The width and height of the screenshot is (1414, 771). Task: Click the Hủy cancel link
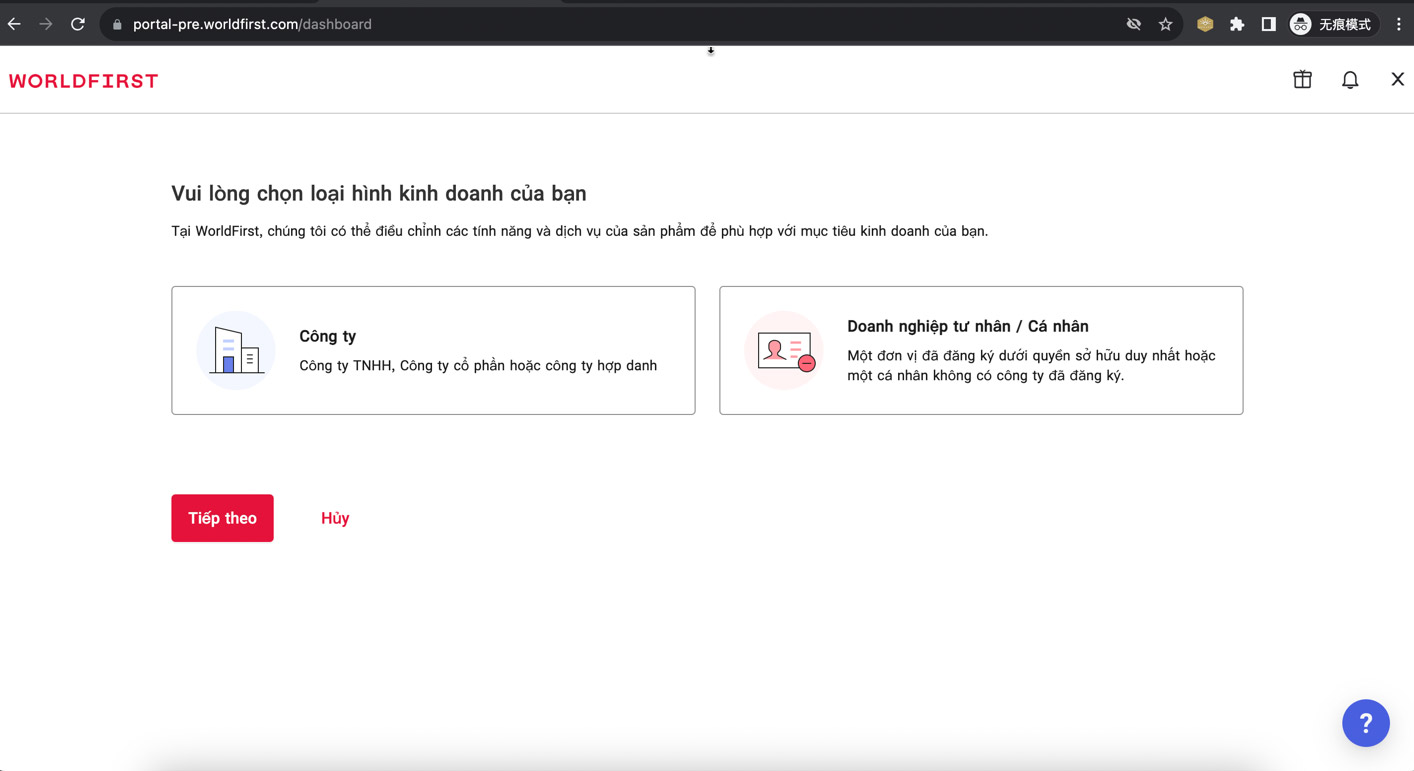335,518
